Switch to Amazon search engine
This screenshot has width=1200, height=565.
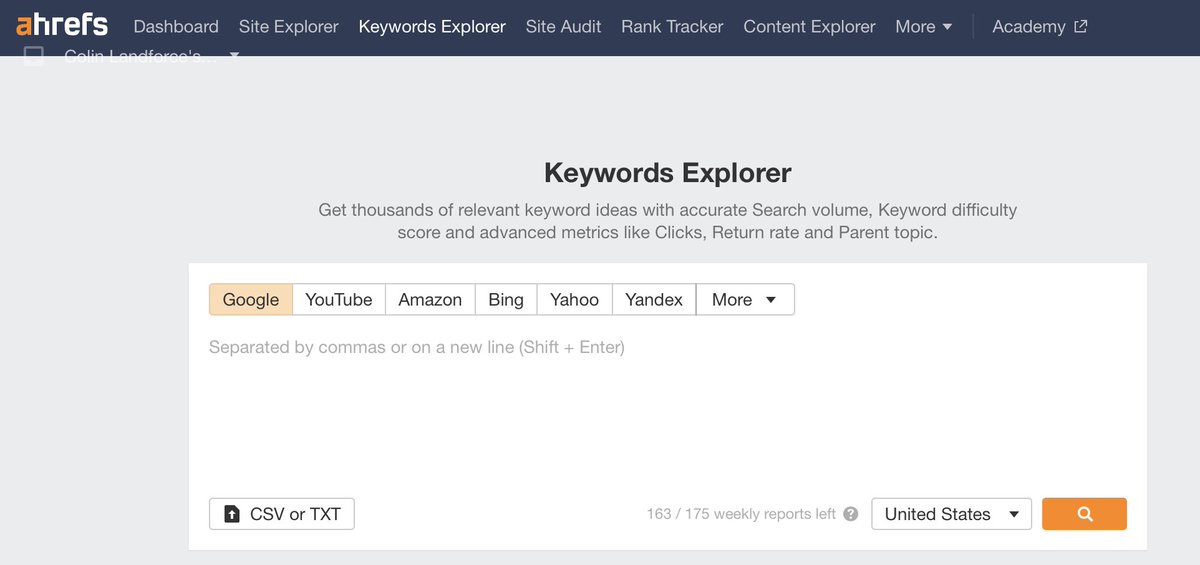(x=430, y=300)
